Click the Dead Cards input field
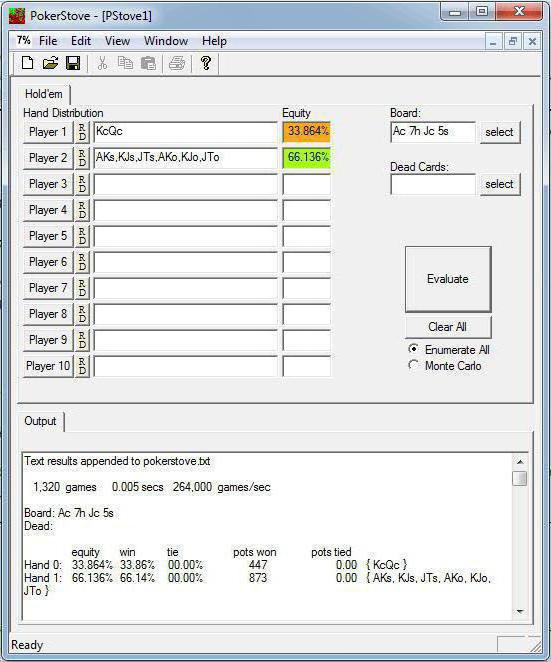This screenshot has height=662, width=551. [x=433, y=184]
